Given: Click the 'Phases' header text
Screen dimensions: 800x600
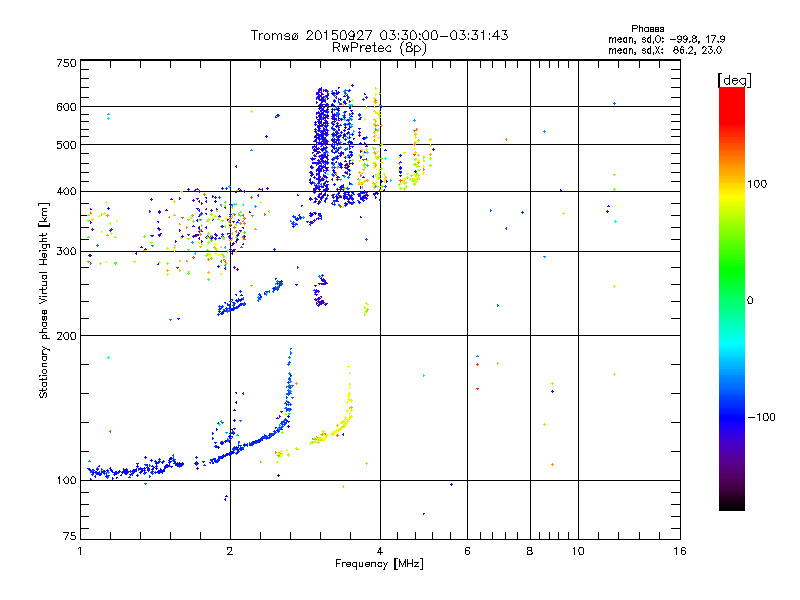Looking at the screenshot, I should click(647, 29).
